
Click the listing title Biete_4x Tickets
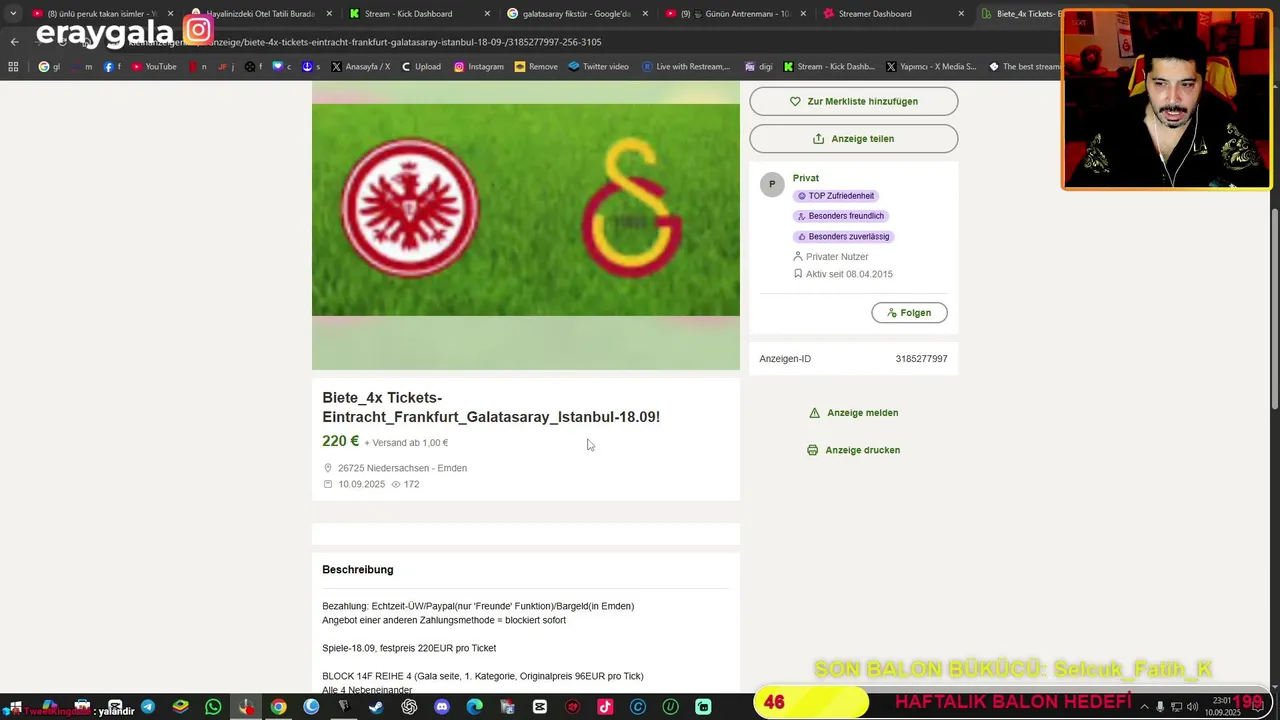[x=491, y=407]
